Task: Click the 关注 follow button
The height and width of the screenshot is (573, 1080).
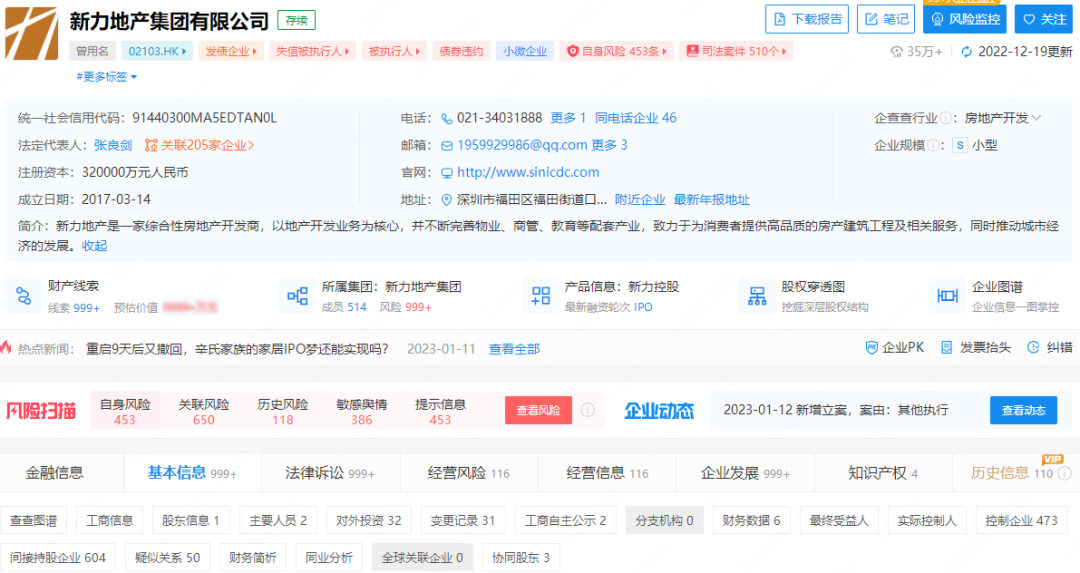Action: pyautogui.click(x=1044, y=19)
